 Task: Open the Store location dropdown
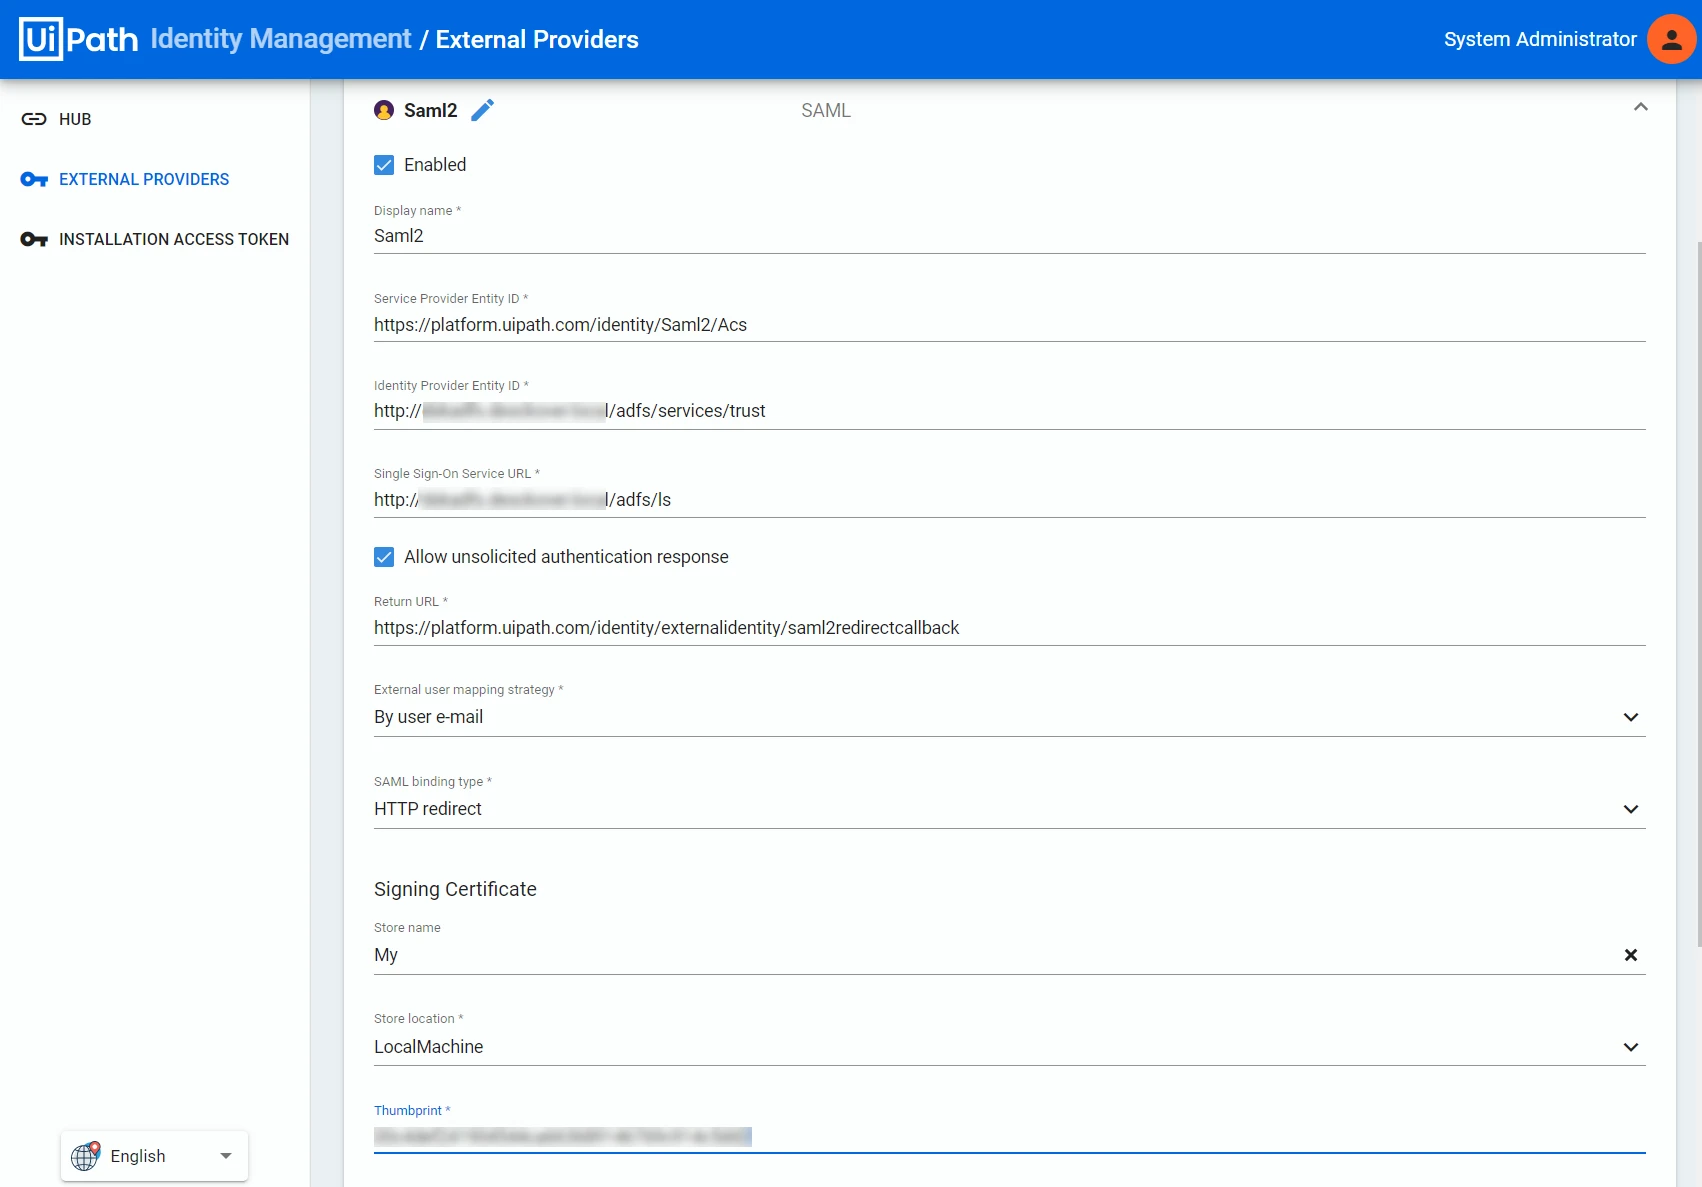pos(1009,1047)
